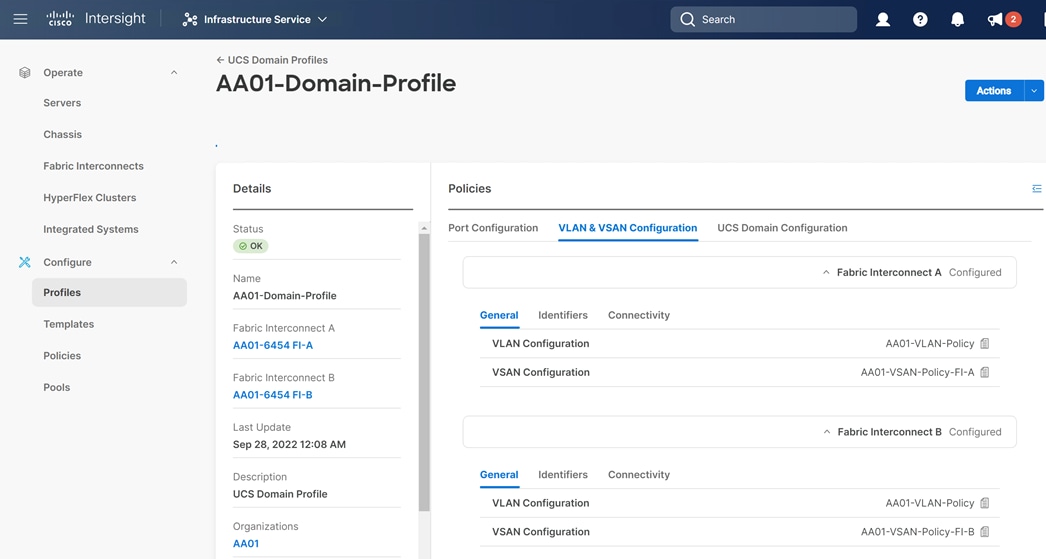Select Connectivity tab under Fabric Interconnect A
The height and width of the screenshot is (559, 1046).
click(x=638, y=315)
